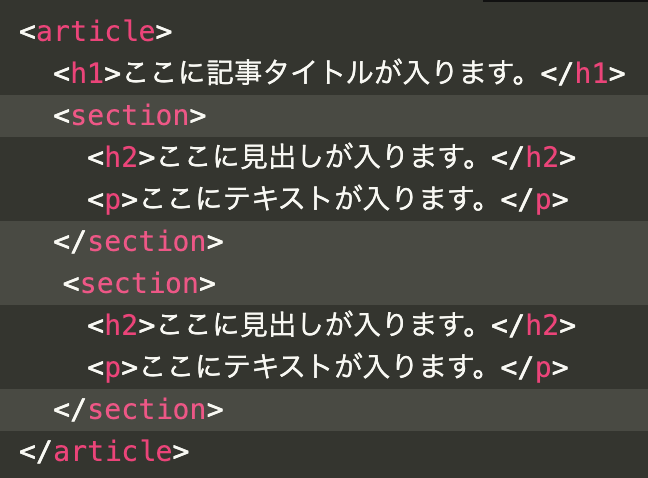The image size is (648, 478).
Task: Select the first opening section tag
Action: tap(130, 115)
